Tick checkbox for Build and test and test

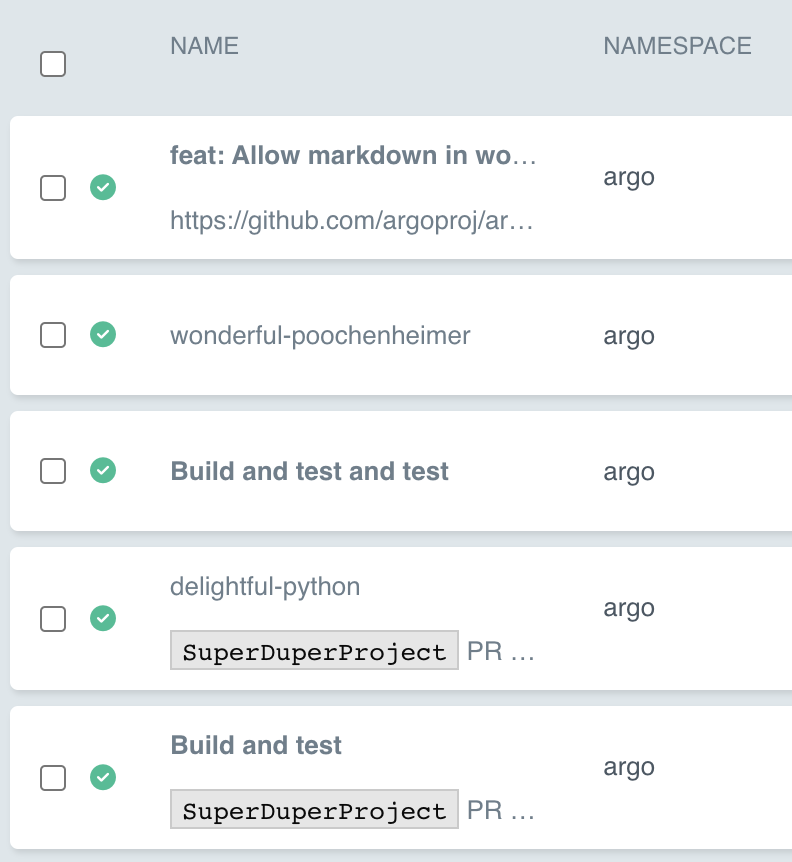(x=53, y=471)
